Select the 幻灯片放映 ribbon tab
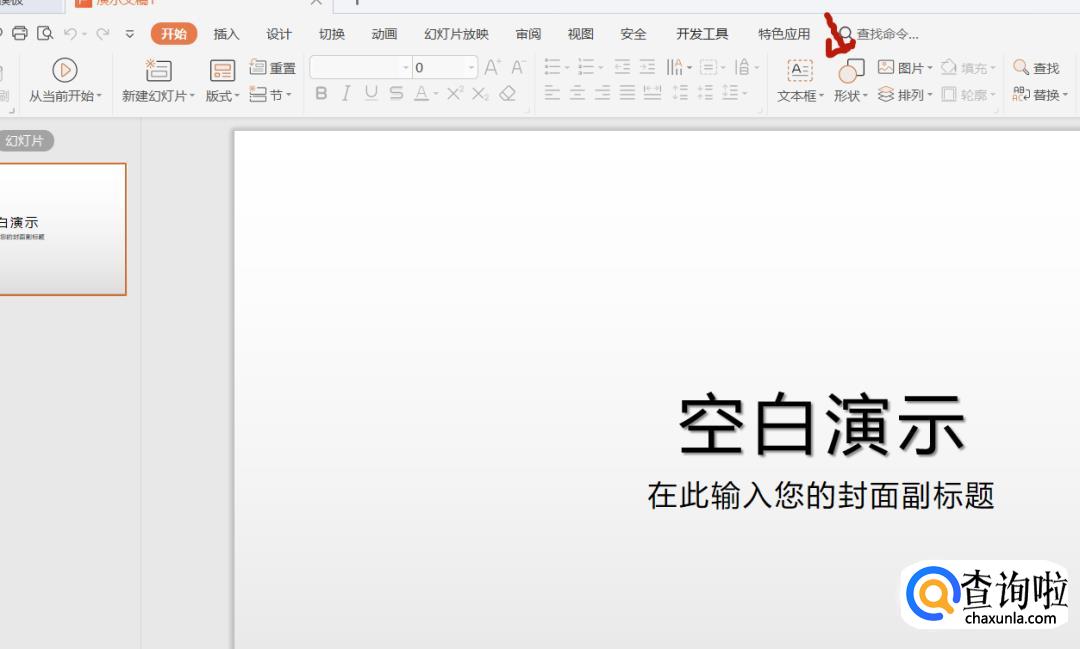This screenshot has height=649, width=1080. coord(456,34)
